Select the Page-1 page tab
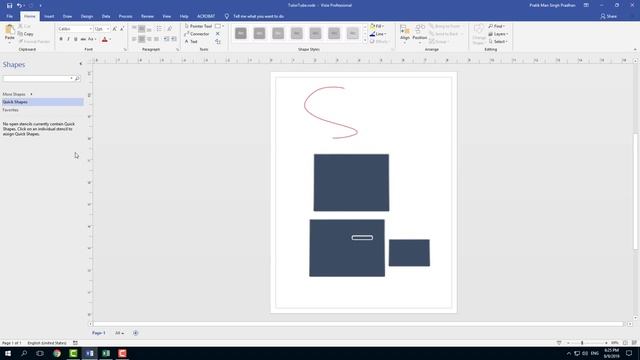 pos(98,333)
